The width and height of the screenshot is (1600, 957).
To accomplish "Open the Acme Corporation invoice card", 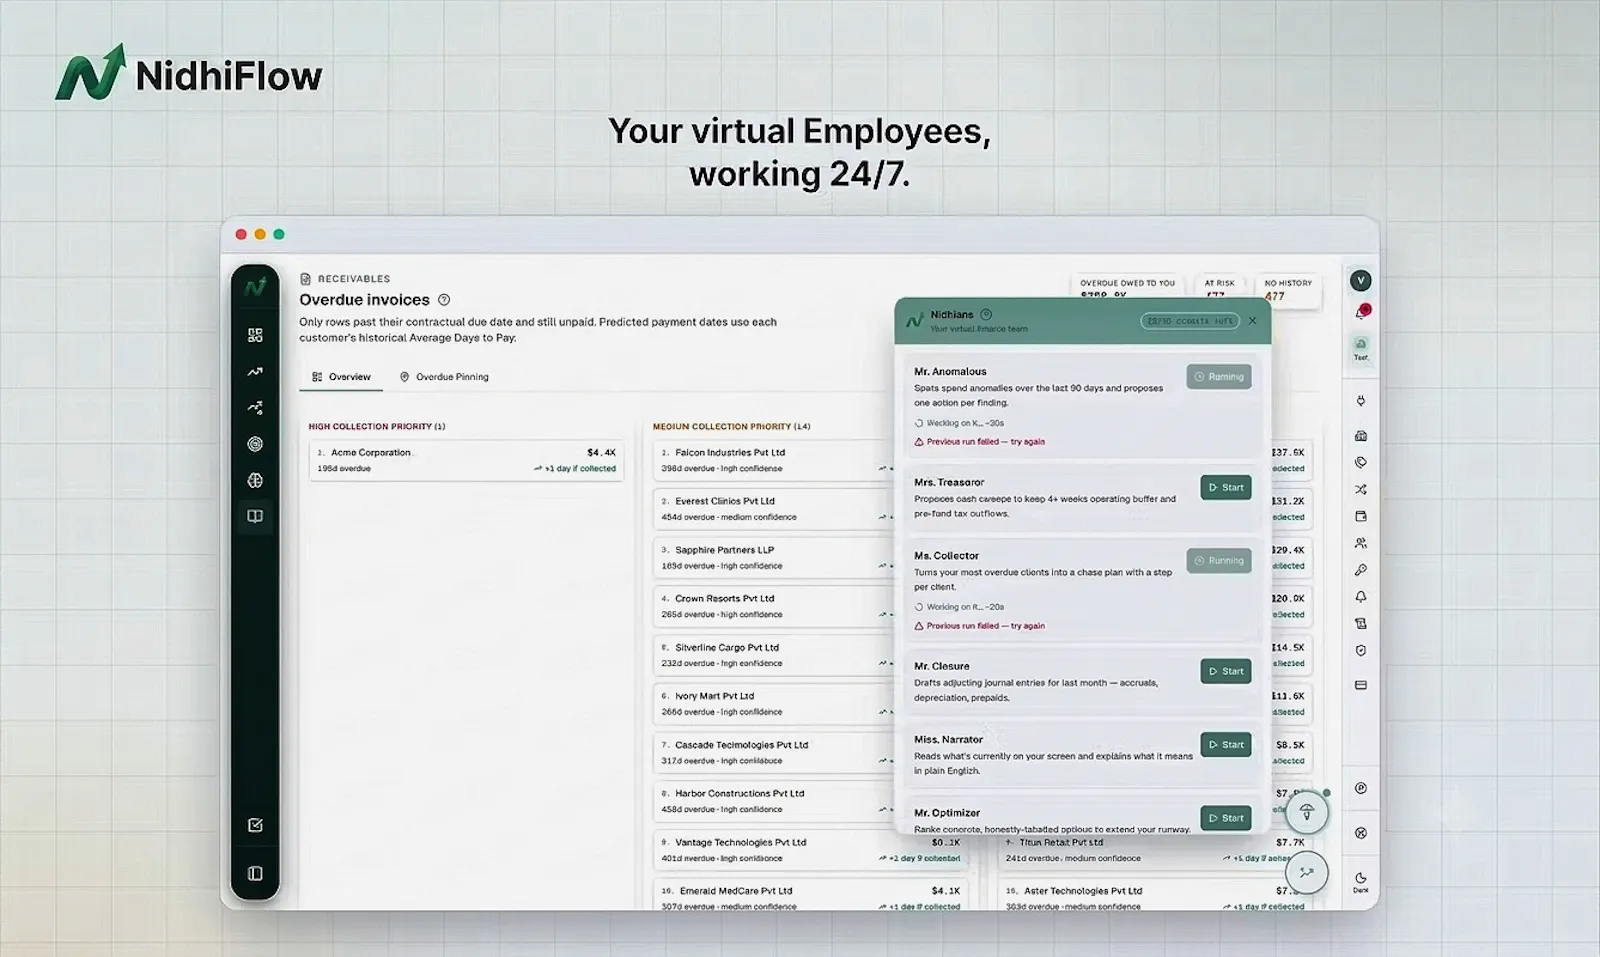I will click(x=467, y=460).
